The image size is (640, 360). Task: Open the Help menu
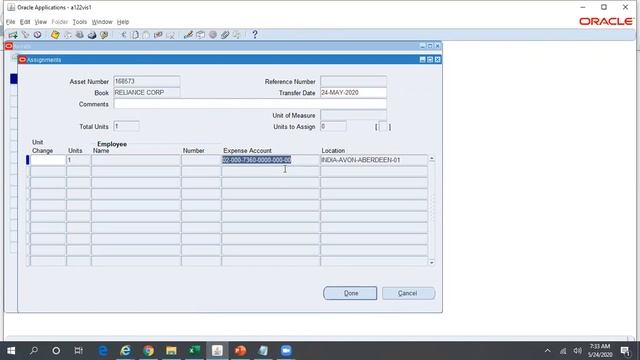click(123, 22)
